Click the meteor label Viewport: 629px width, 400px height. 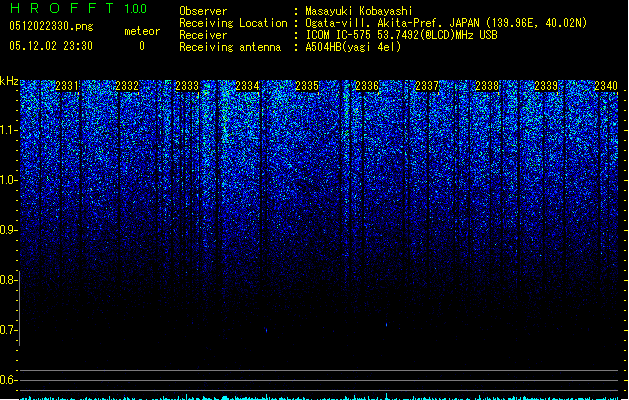(142, 31)
